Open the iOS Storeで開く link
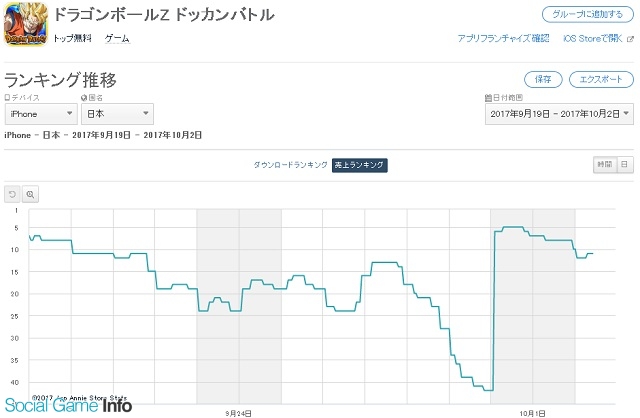Screen dimensions: 640x418 coord(593,38)
